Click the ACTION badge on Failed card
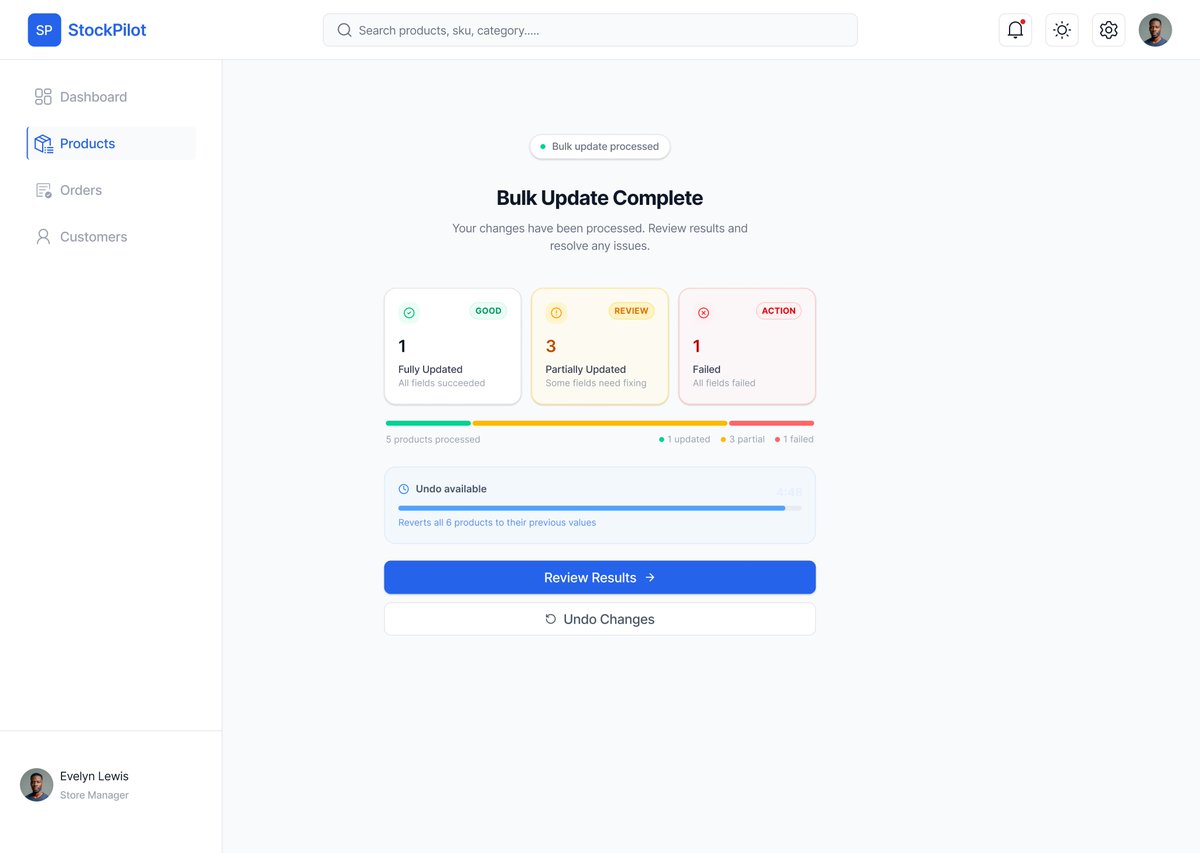 779,311
